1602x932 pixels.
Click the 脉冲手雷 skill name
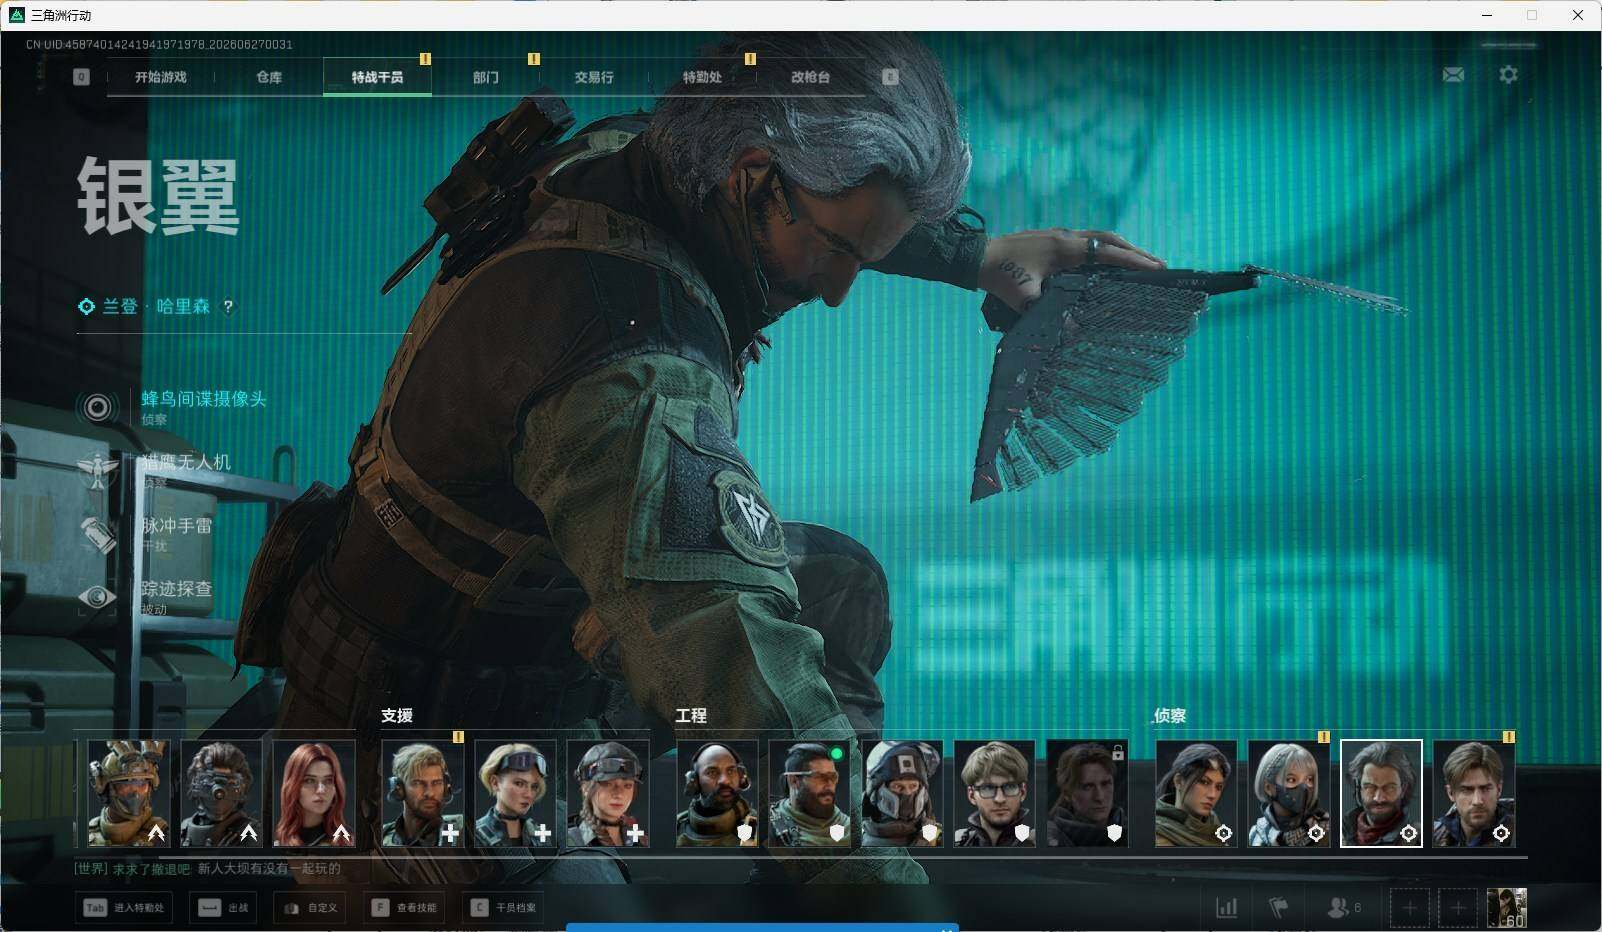177,526
